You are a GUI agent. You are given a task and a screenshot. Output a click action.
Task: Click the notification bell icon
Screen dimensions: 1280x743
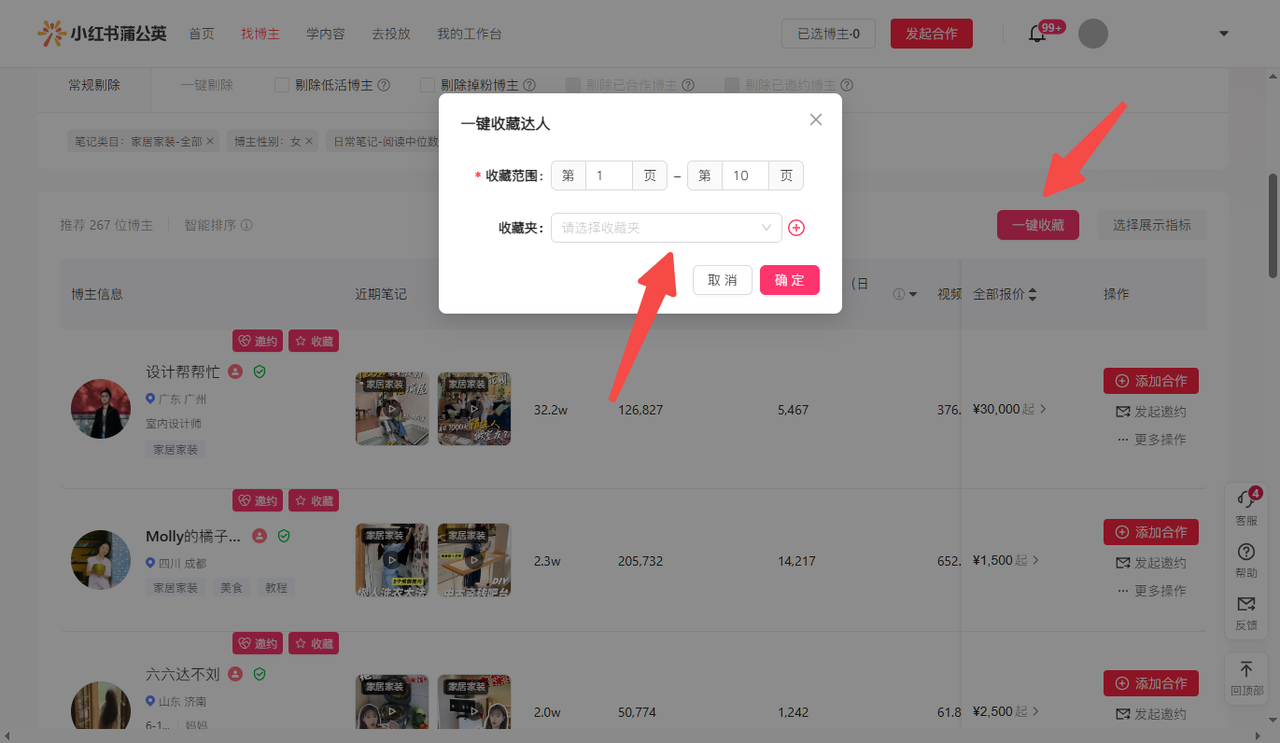point(1037,34)
